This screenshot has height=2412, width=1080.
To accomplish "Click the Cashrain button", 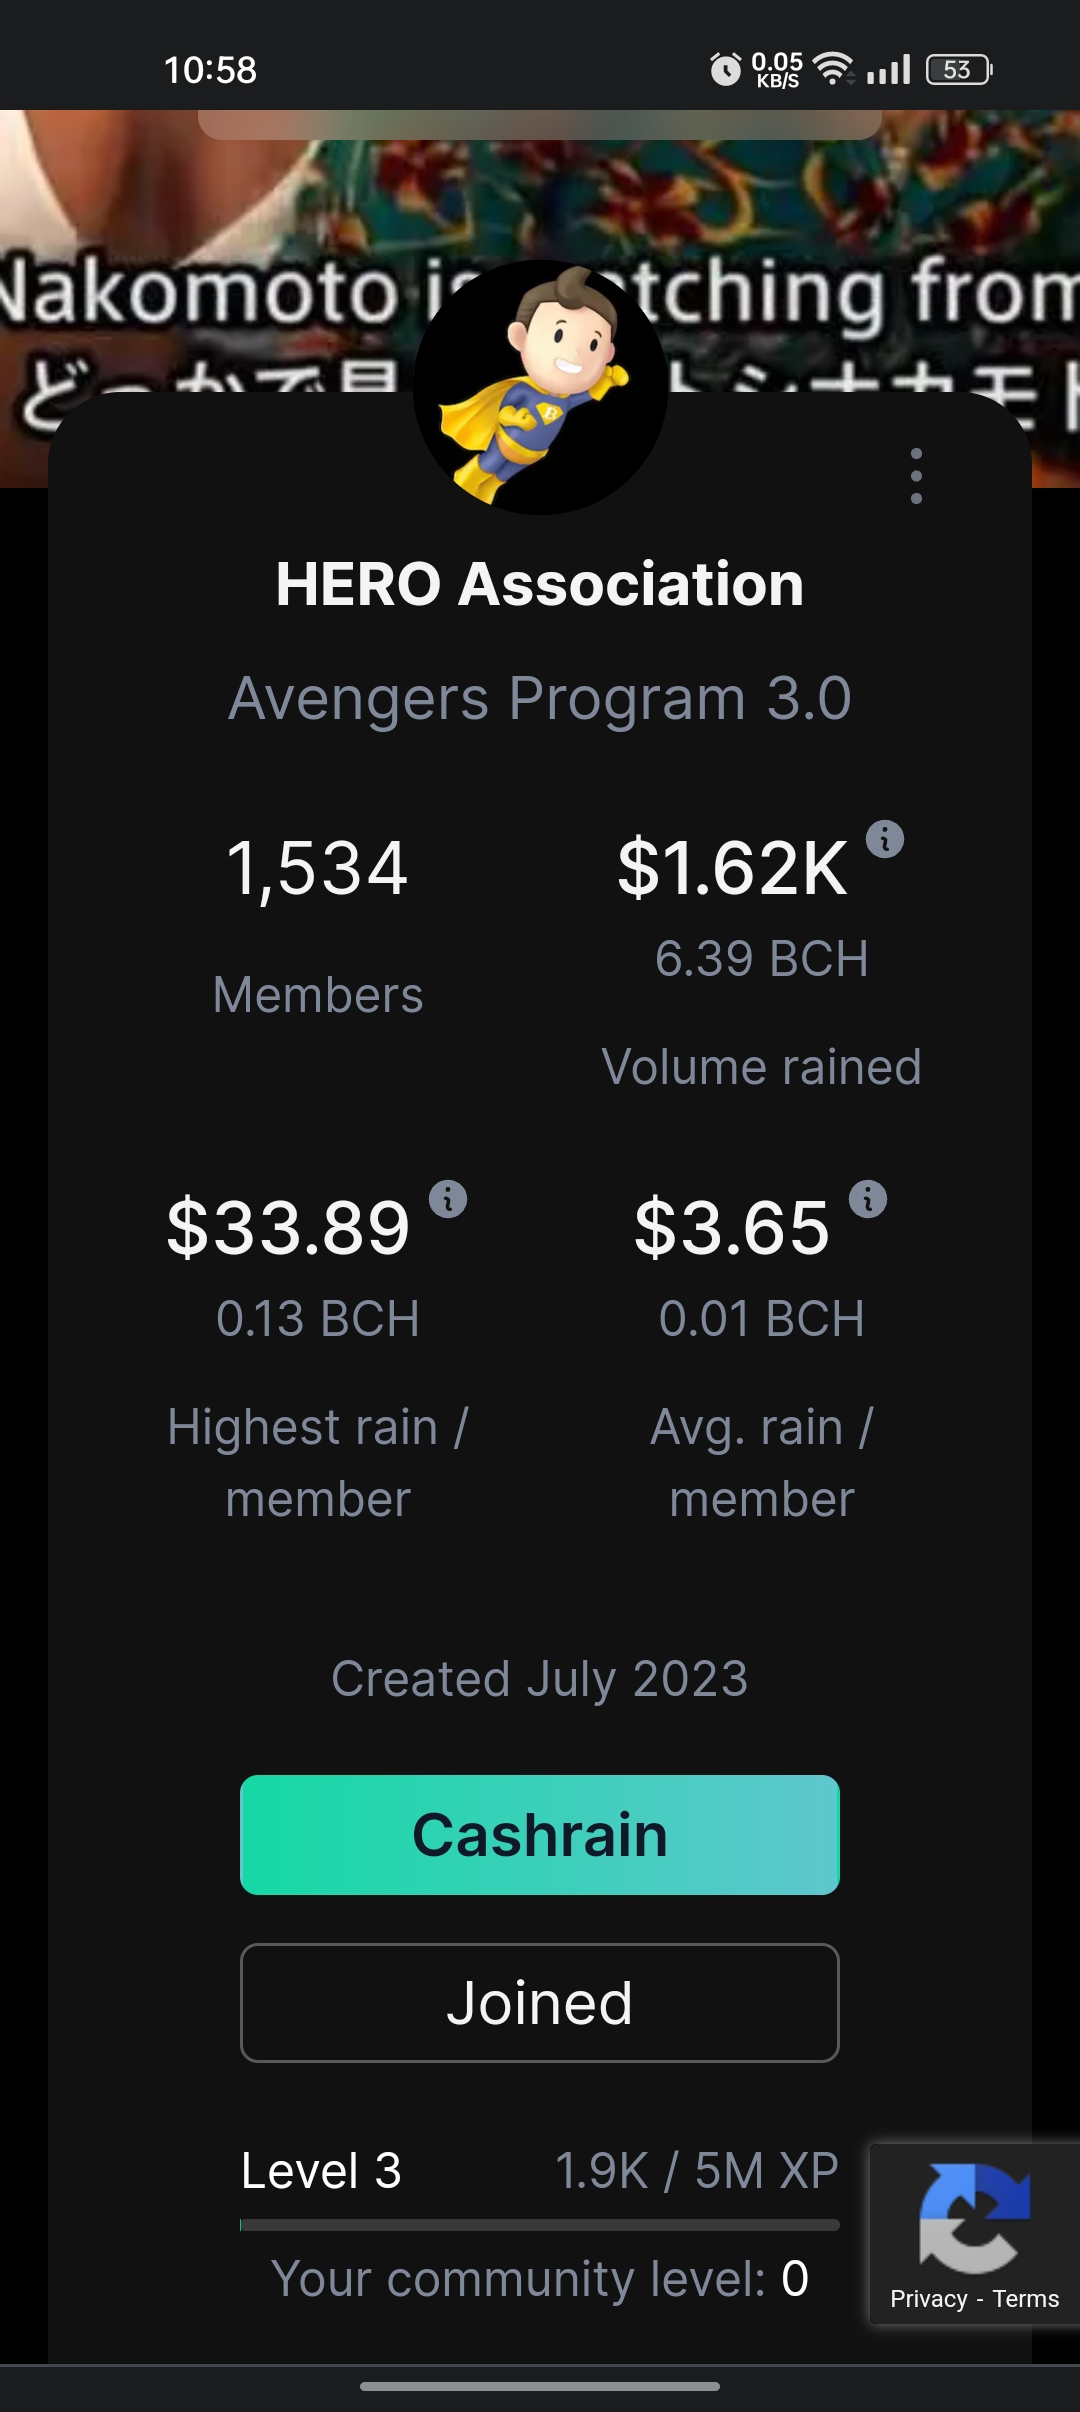I will click(540, 1835).
